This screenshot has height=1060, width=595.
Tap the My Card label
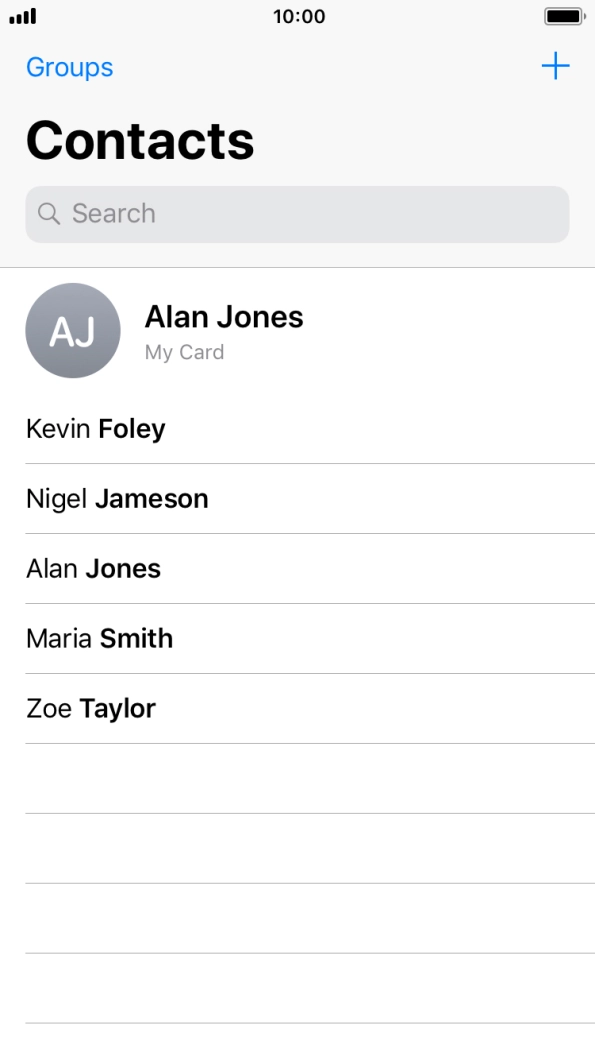point(184,352)
